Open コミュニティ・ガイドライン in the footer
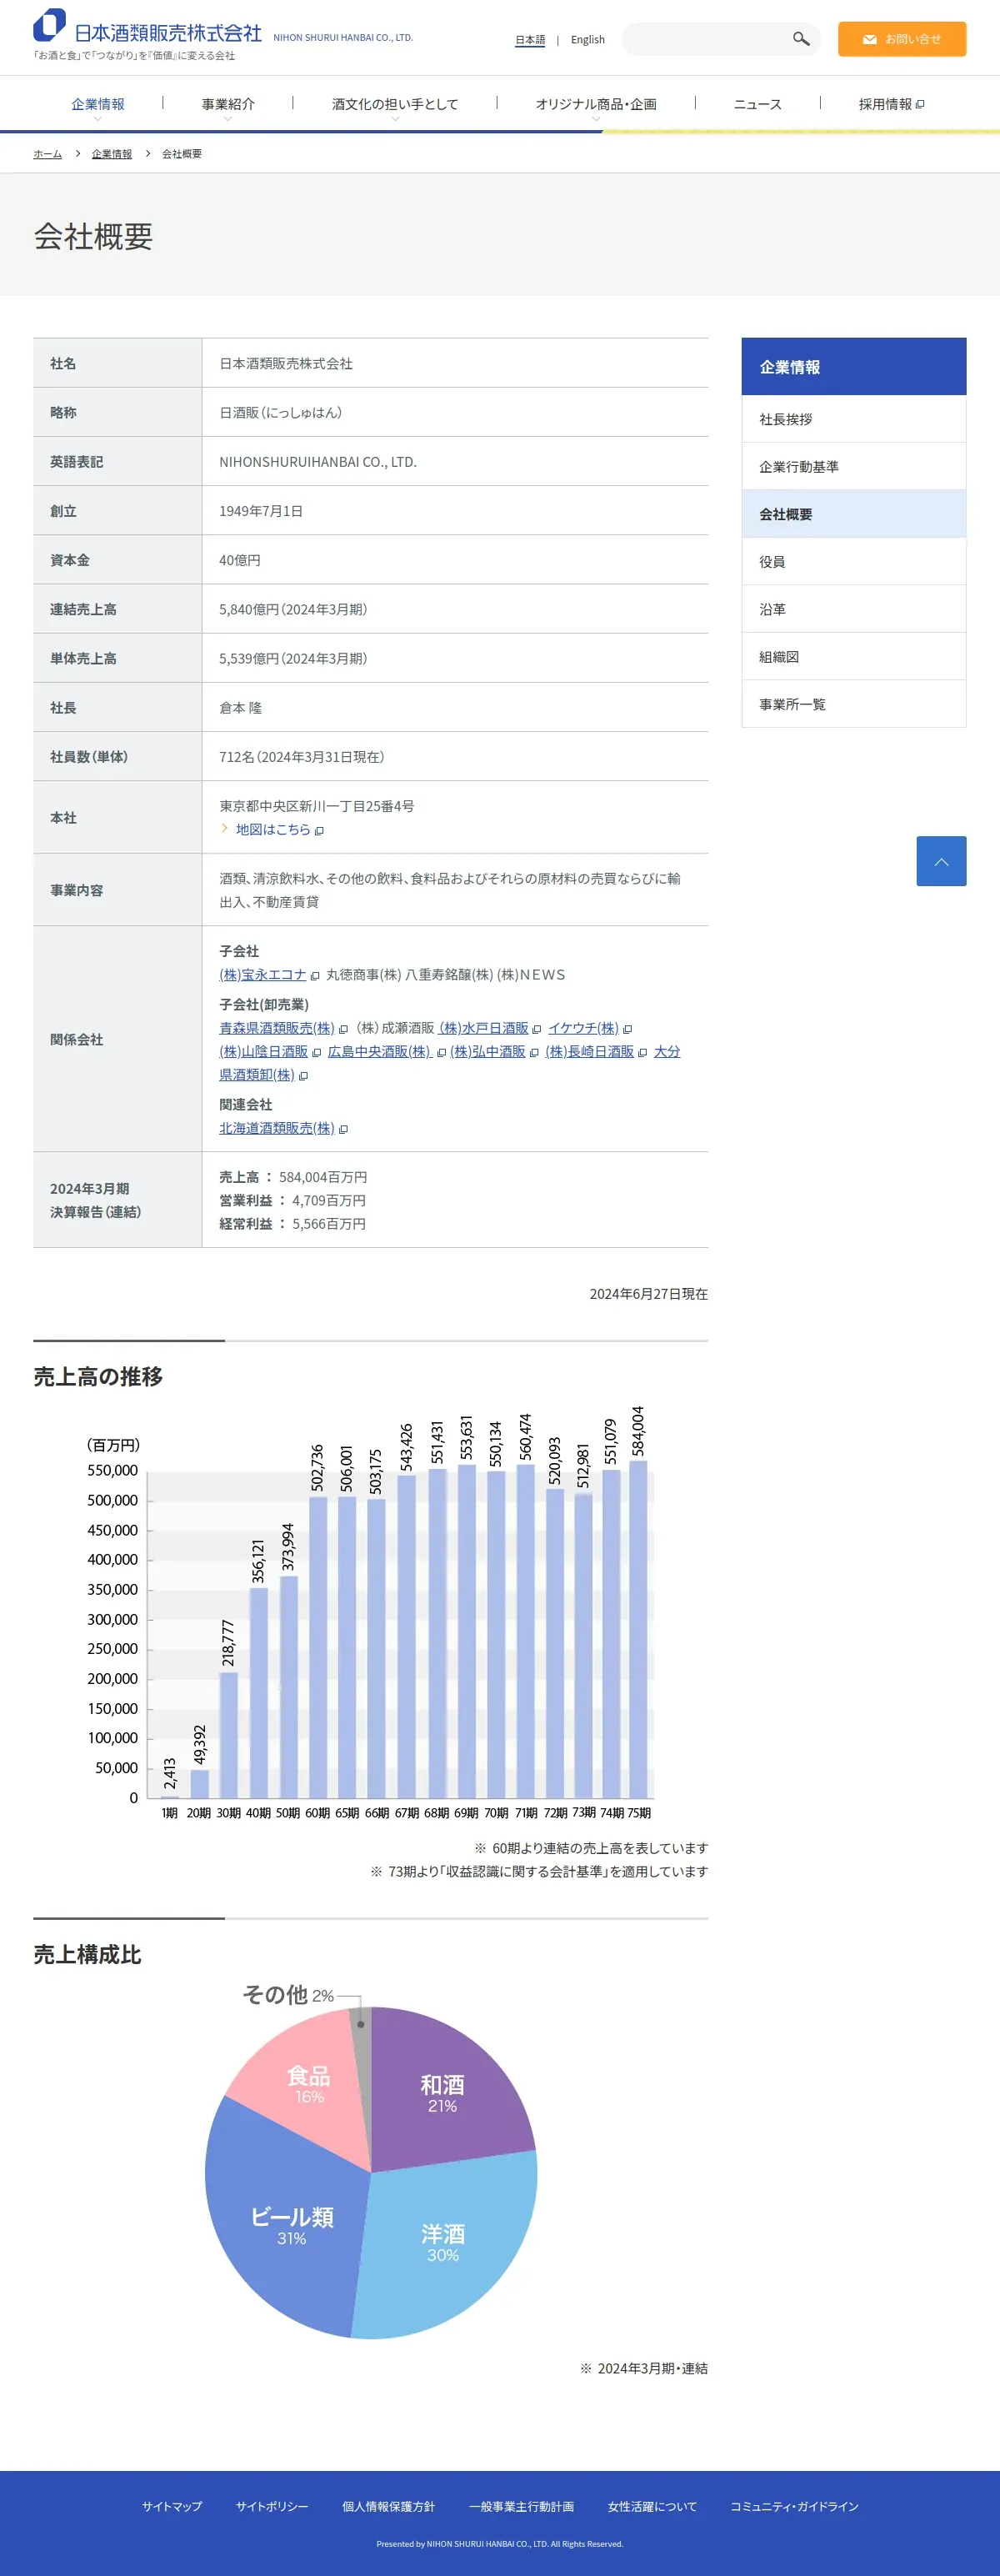 794,2506
